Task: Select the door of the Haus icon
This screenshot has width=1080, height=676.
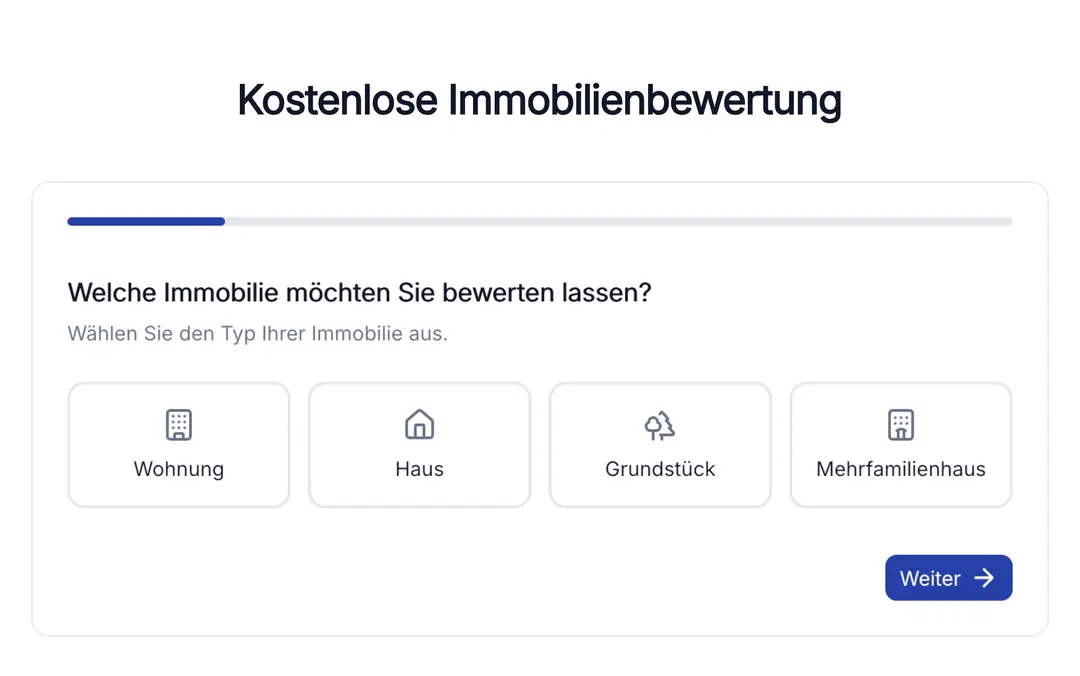Action: 419,430
